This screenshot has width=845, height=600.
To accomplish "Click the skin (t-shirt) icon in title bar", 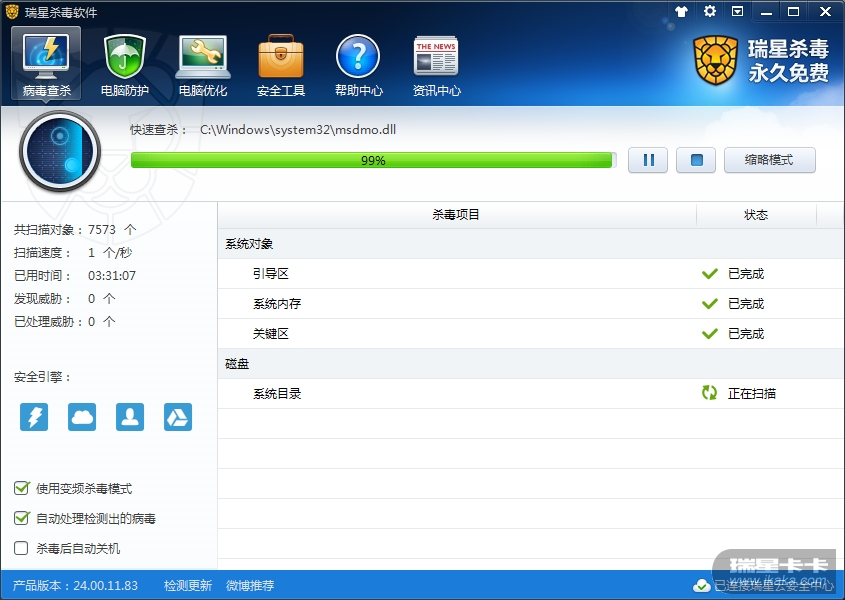I will click(x=682, y=11).
